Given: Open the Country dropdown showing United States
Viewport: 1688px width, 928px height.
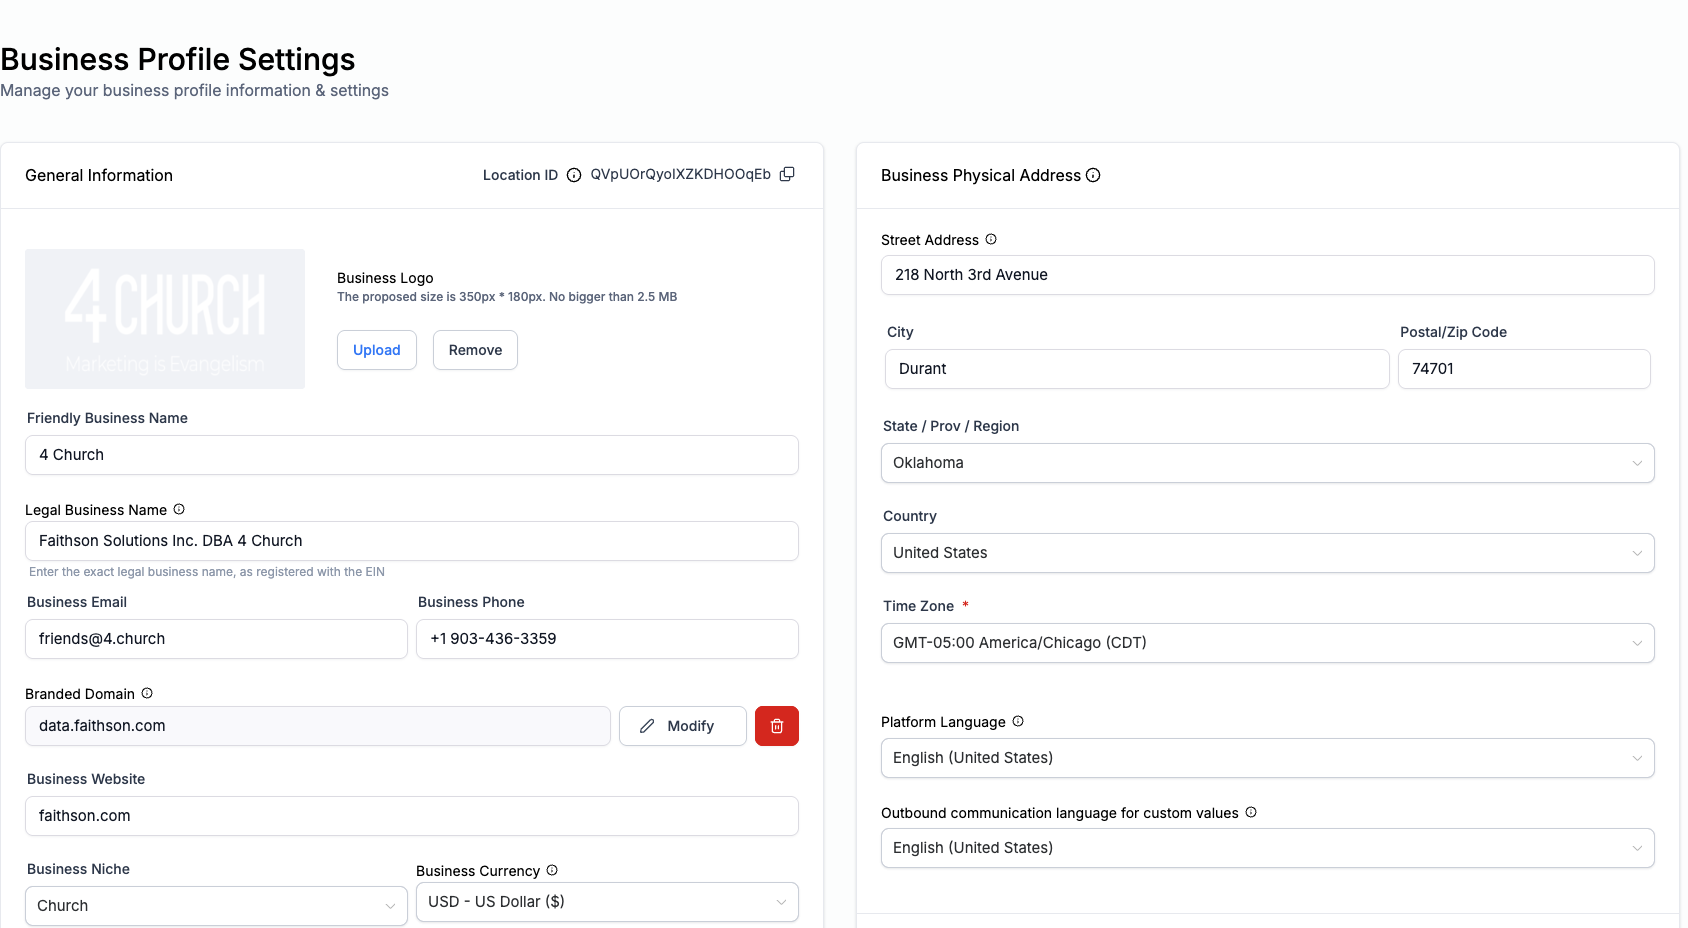Looking at the screenshot, I should pyautogui.click(x=1267, y=553).
